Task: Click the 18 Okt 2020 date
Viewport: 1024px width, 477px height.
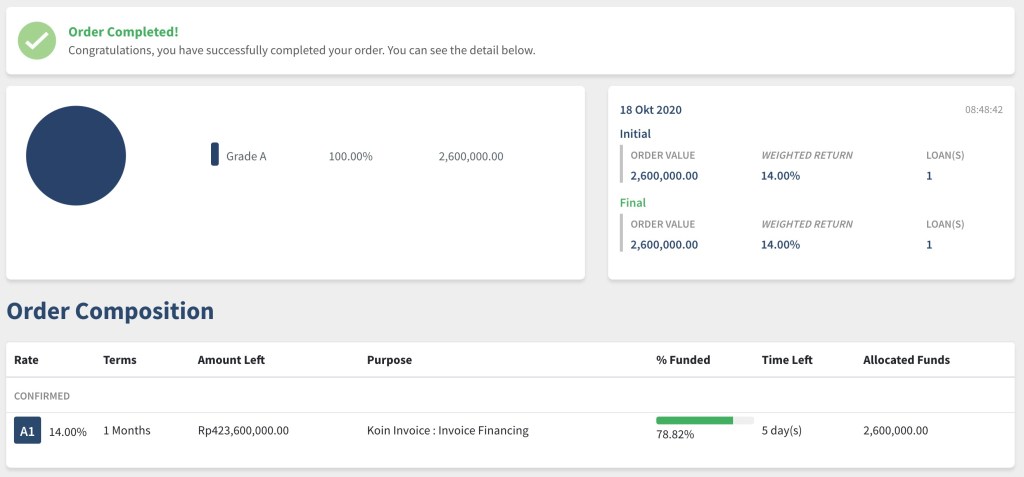Action: [x=651, y=110]
